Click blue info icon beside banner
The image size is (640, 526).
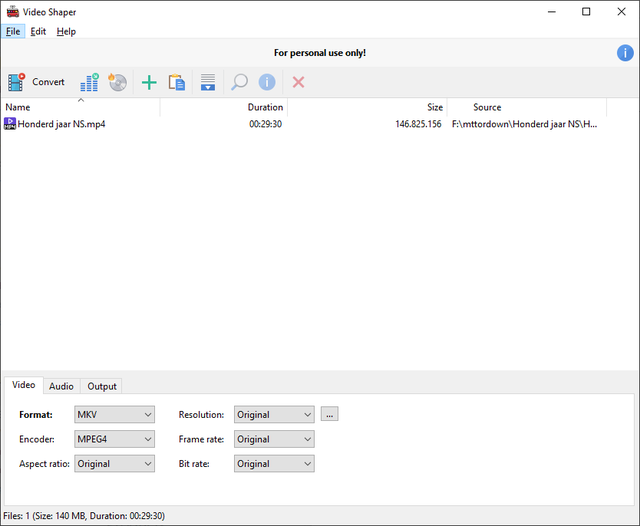click(625, 53)
